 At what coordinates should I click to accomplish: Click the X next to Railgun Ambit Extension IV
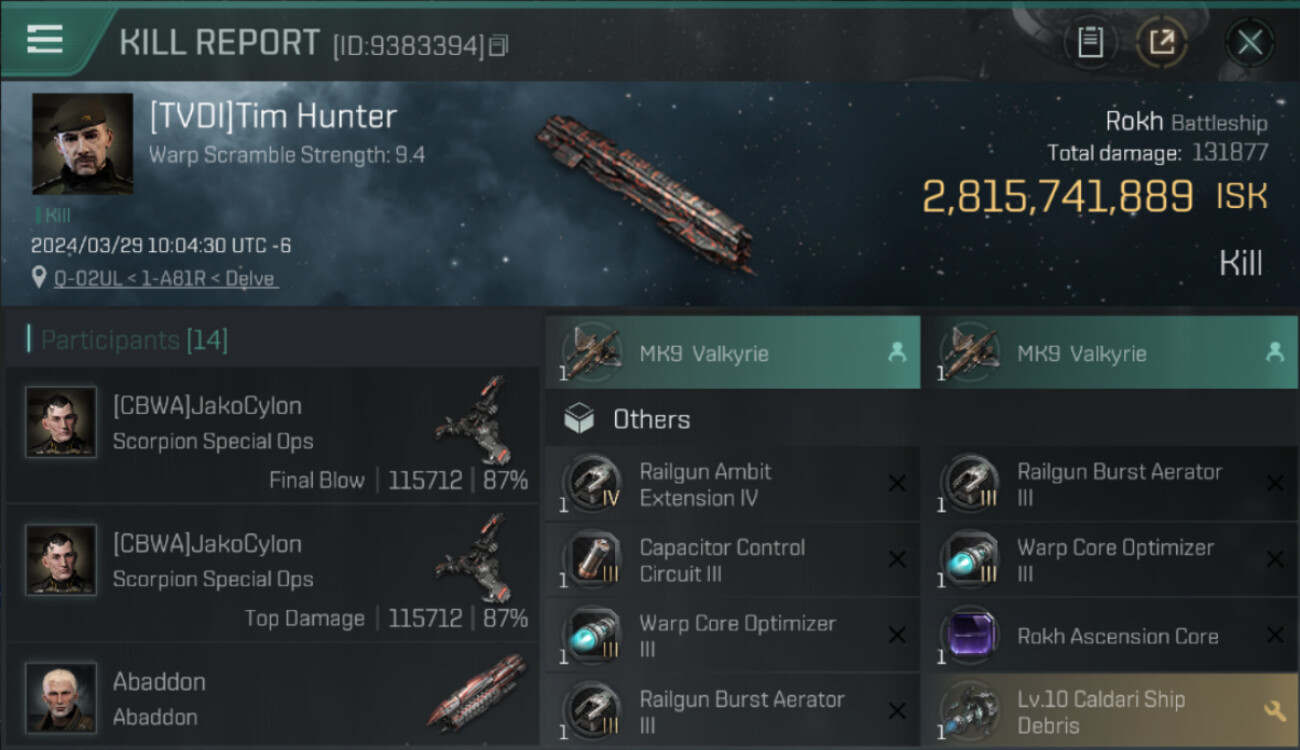897,484
